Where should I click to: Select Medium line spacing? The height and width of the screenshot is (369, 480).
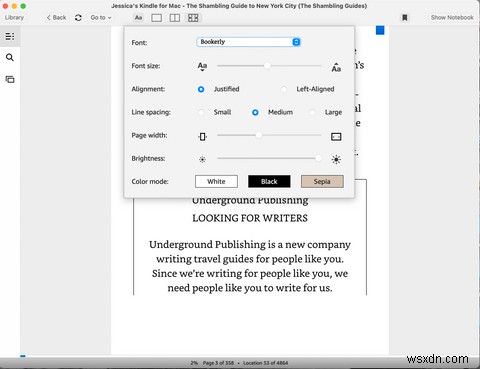tap(255, 112)
